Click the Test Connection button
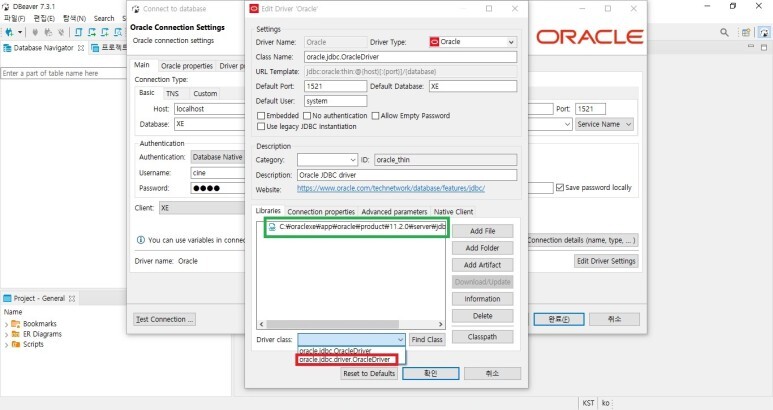This screenshot has width=773, height=410. point(164,319)
